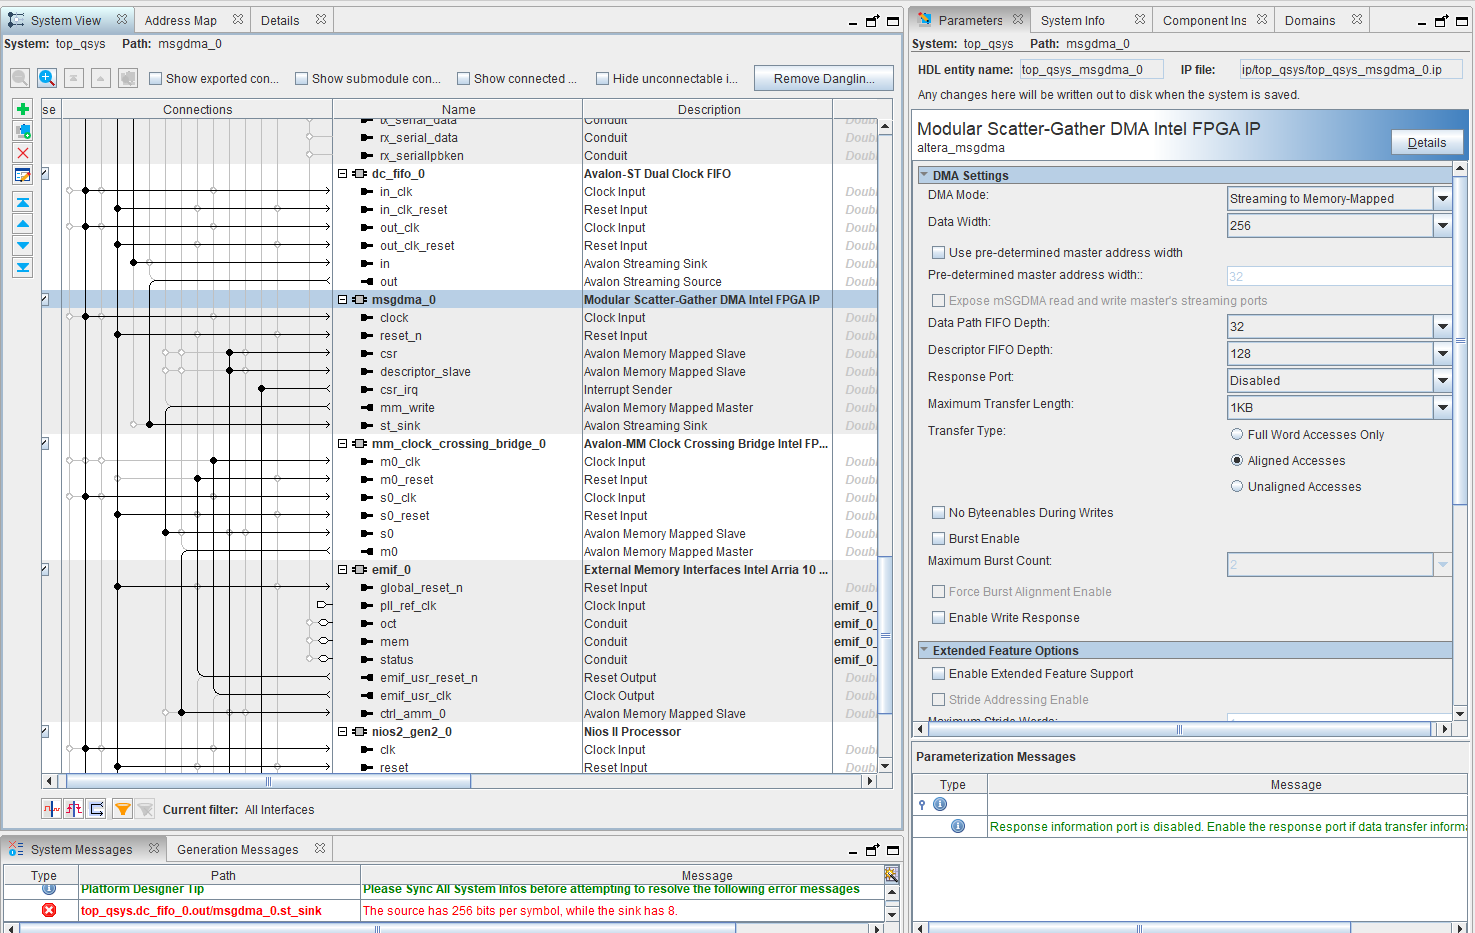The image size is (1475, 933).
Task: Collapse the msgdma_0 tree node
Action: coord(343,300)
